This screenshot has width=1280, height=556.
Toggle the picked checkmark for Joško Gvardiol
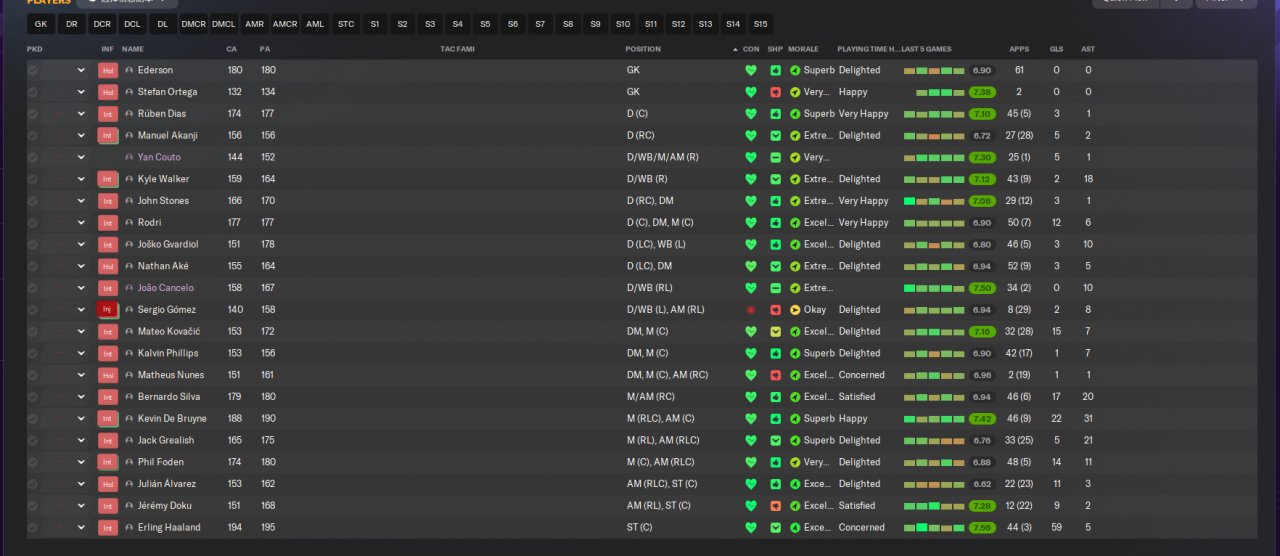[x=33, y=245]
